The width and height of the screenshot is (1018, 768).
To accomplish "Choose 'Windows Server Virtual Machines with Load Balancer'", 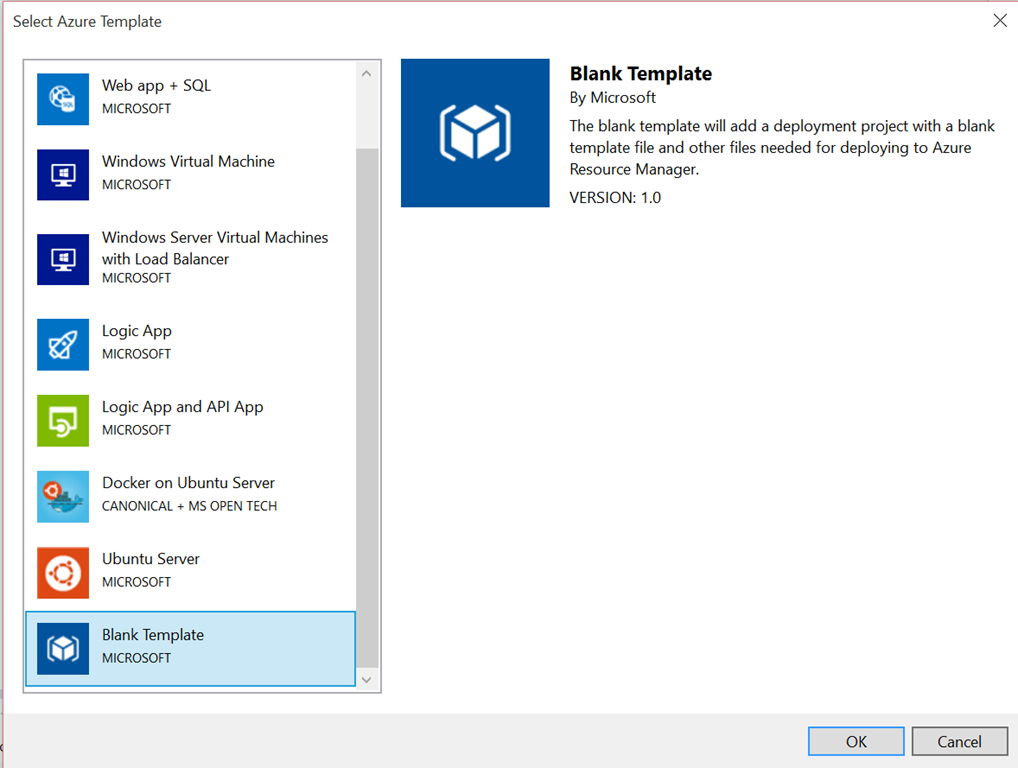I will click(215, 248).
